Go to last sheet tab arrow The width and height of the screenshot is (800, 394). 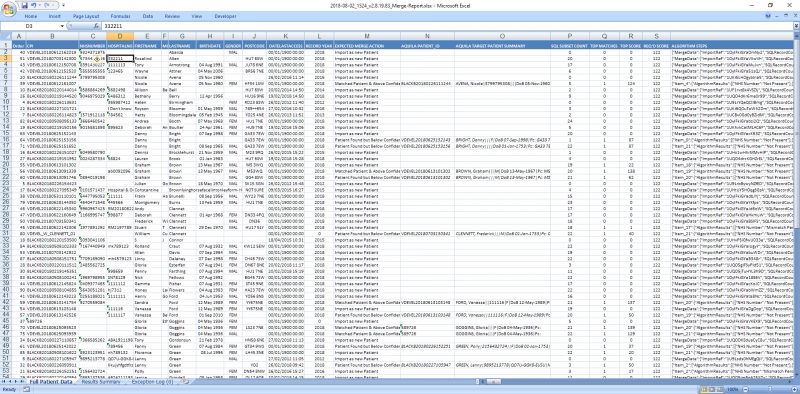point(22,381)
